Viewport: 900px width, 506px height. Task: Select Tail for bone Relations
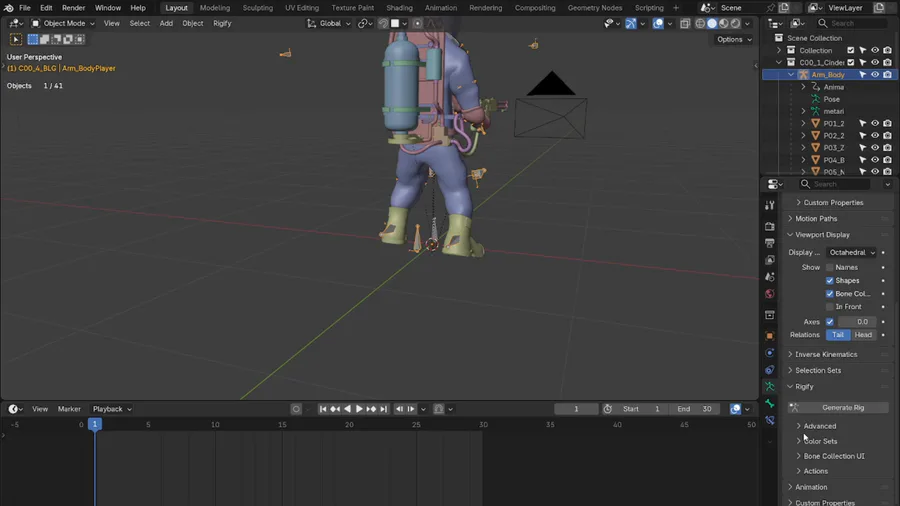point(838,335)
